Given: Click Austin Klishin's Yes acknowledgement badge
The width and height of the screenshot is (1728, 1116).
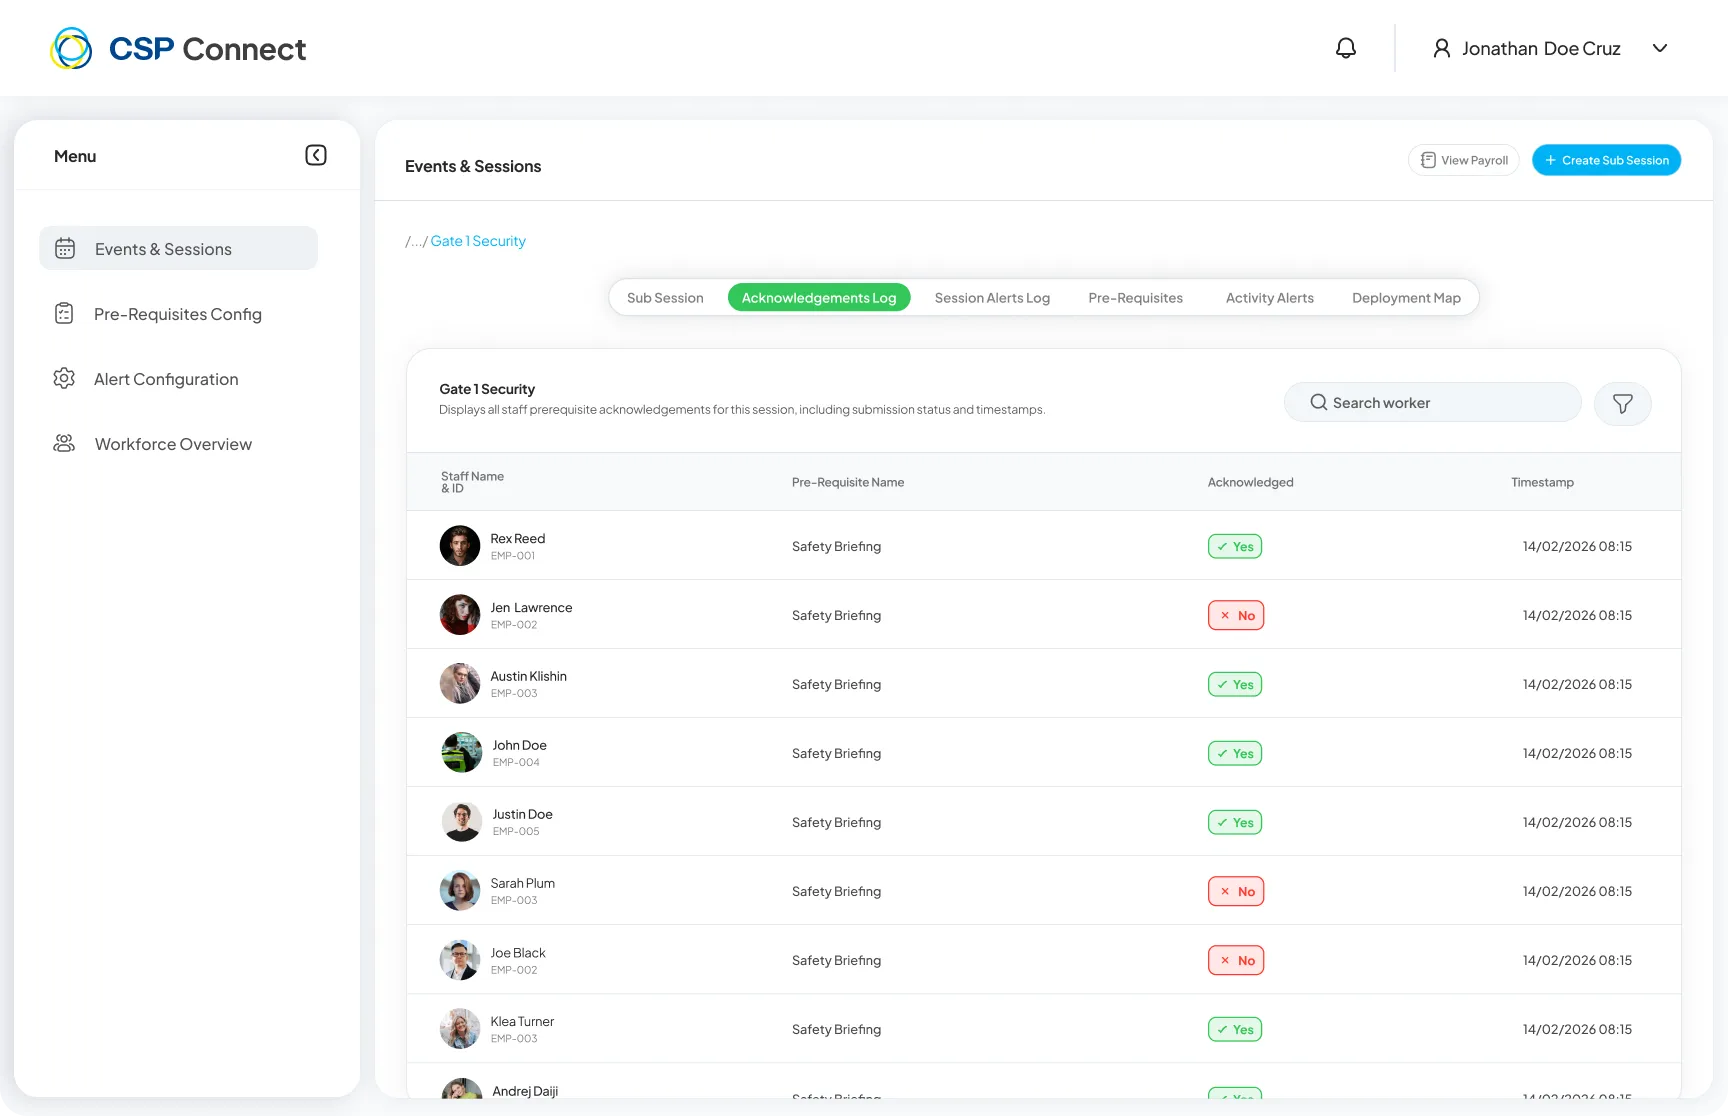Looking at the screenshot, I should click(x=1235, y=684).
